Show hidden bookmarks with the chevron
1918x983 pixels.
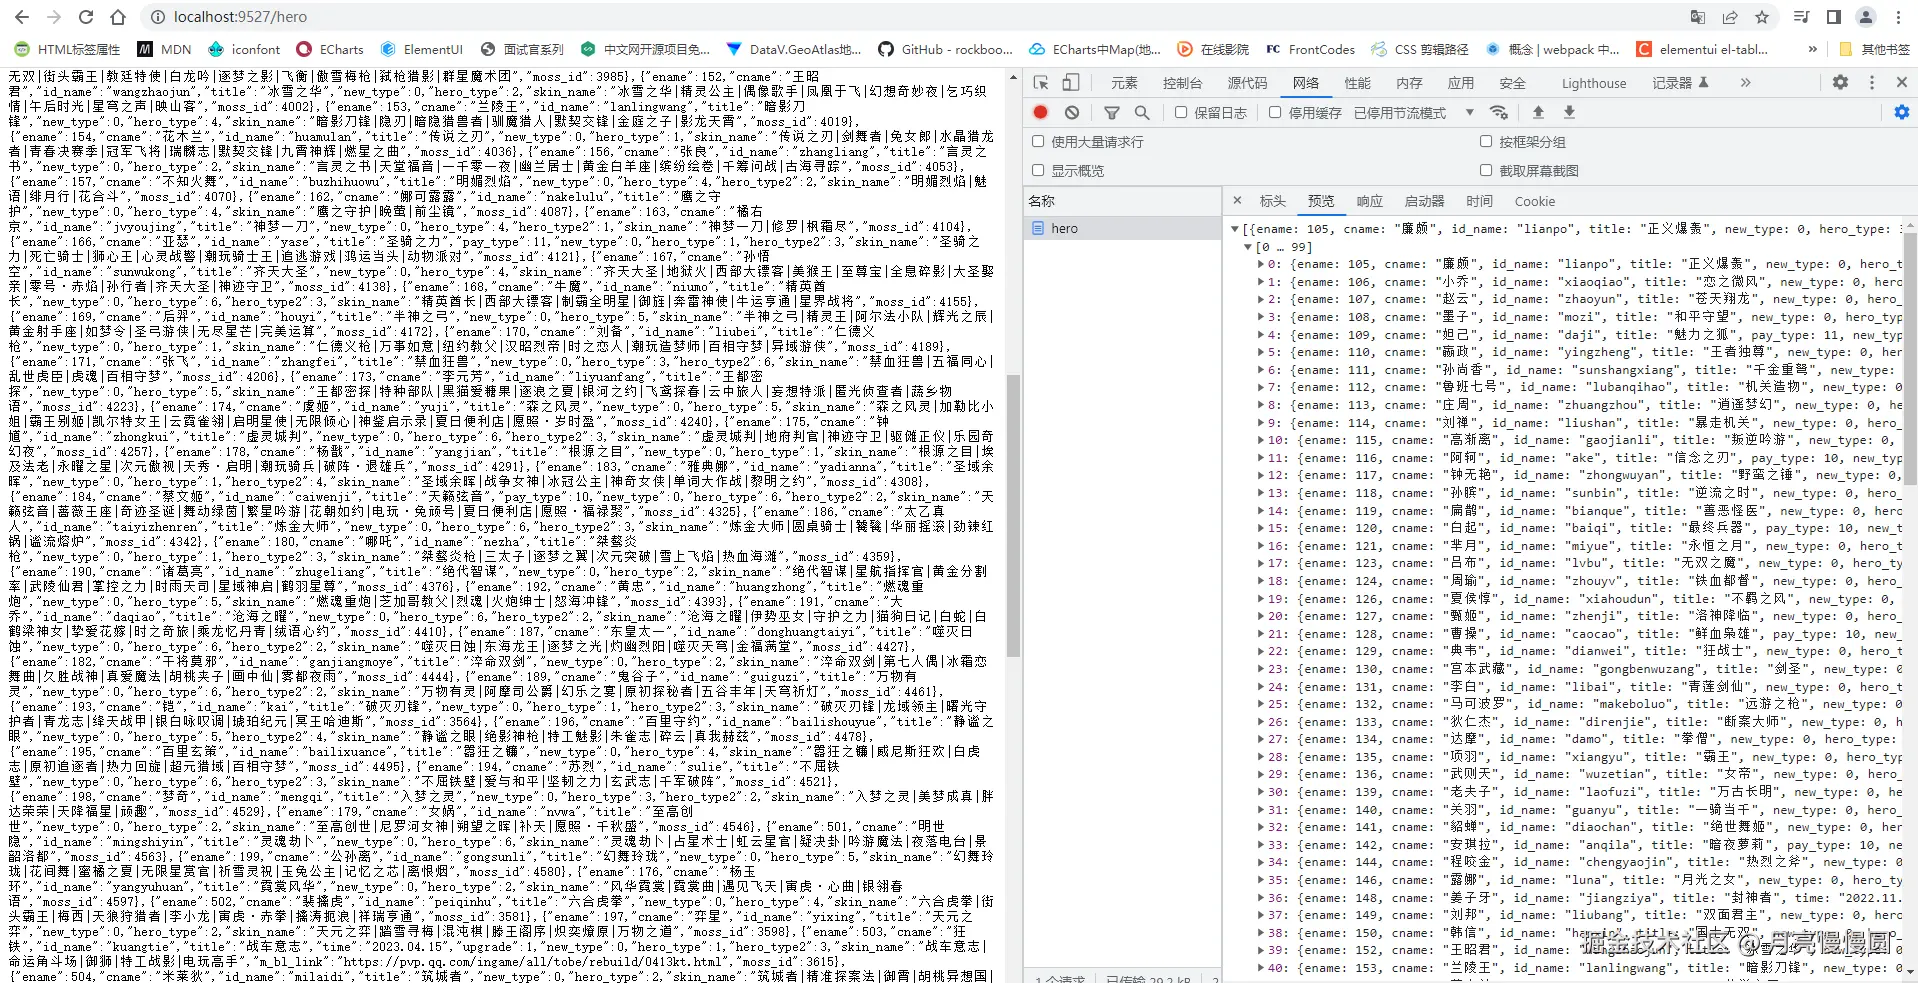1812,49
